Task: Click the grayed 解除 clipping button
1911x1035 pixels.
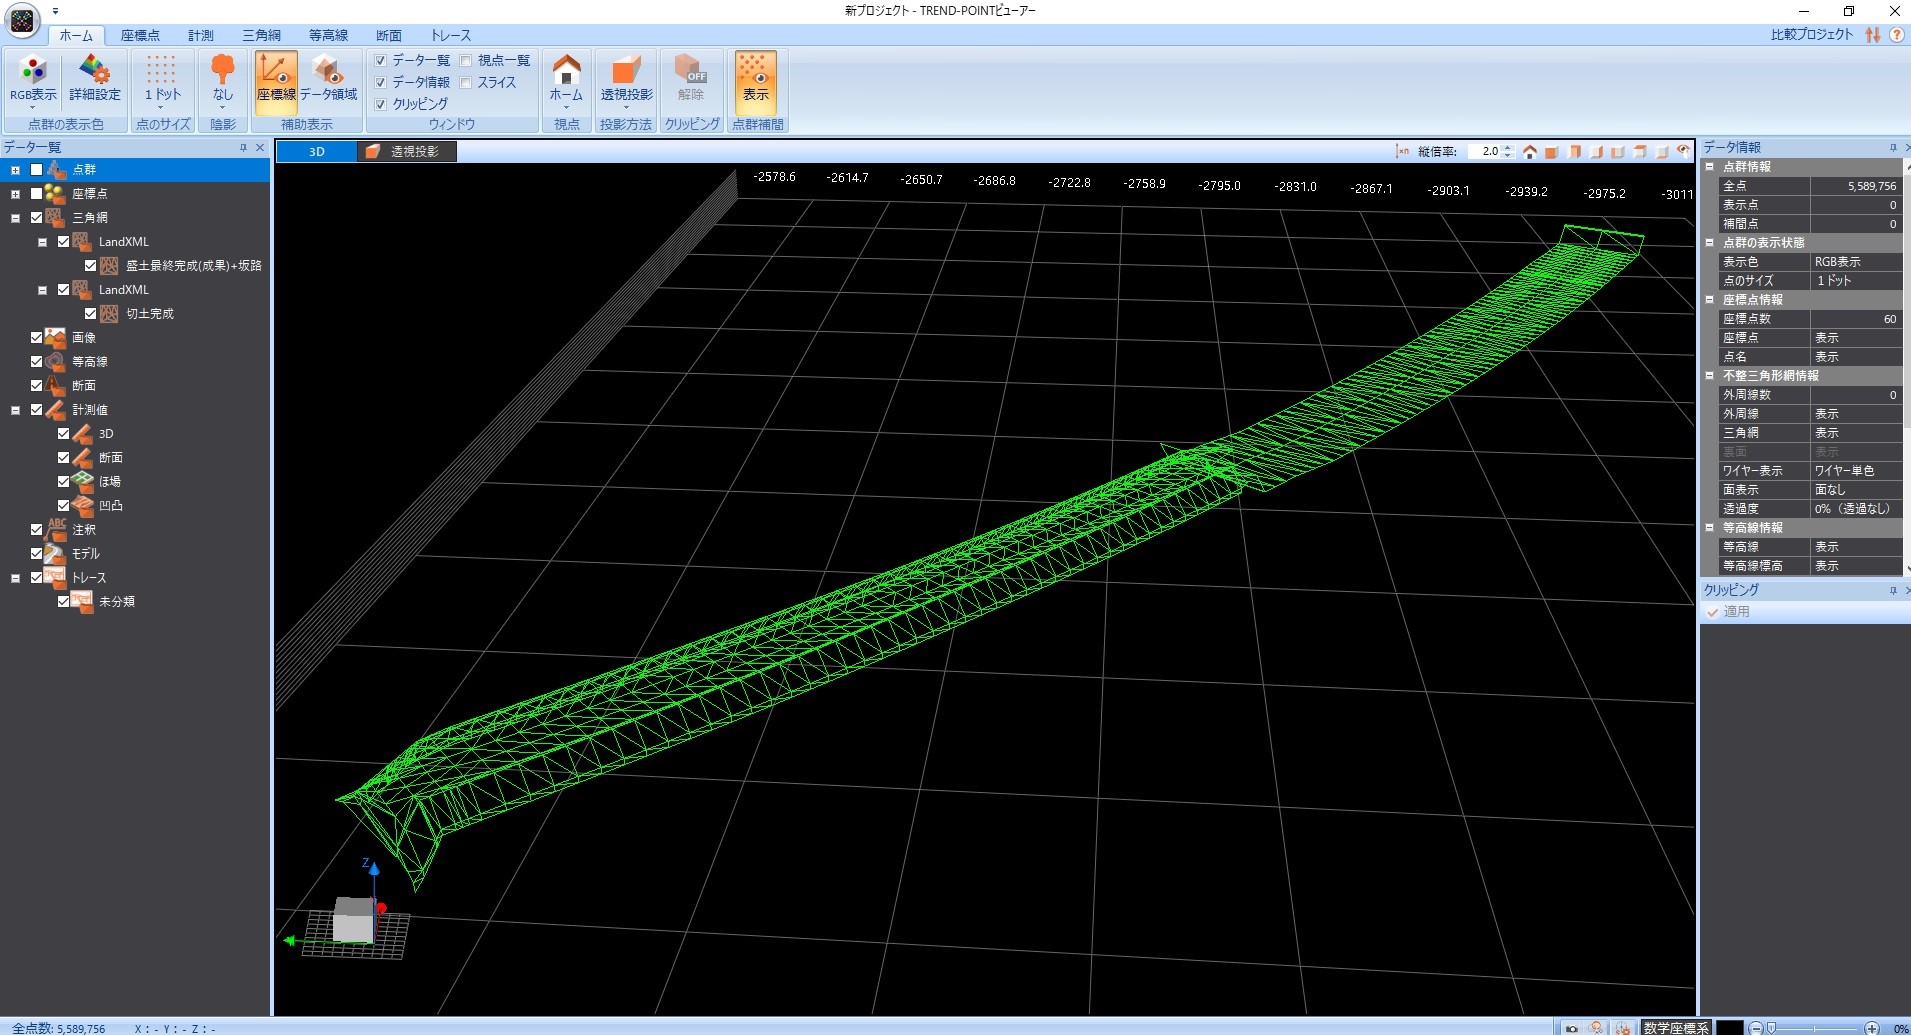Action: [x=692, y=80]
